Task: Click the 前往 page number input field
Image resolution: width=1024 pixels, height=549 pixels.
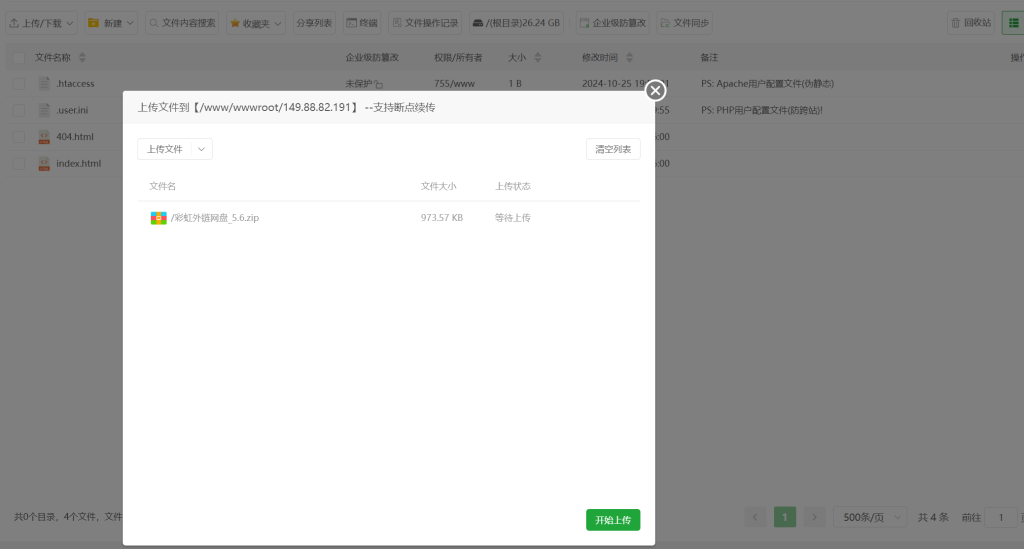Action: 1001,517
